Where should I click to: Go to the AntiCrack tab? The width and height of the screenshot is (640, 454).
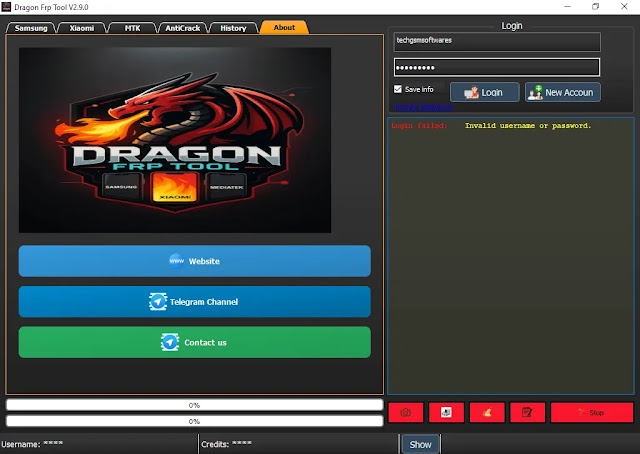pyautogui.click(x=182, y=28)
